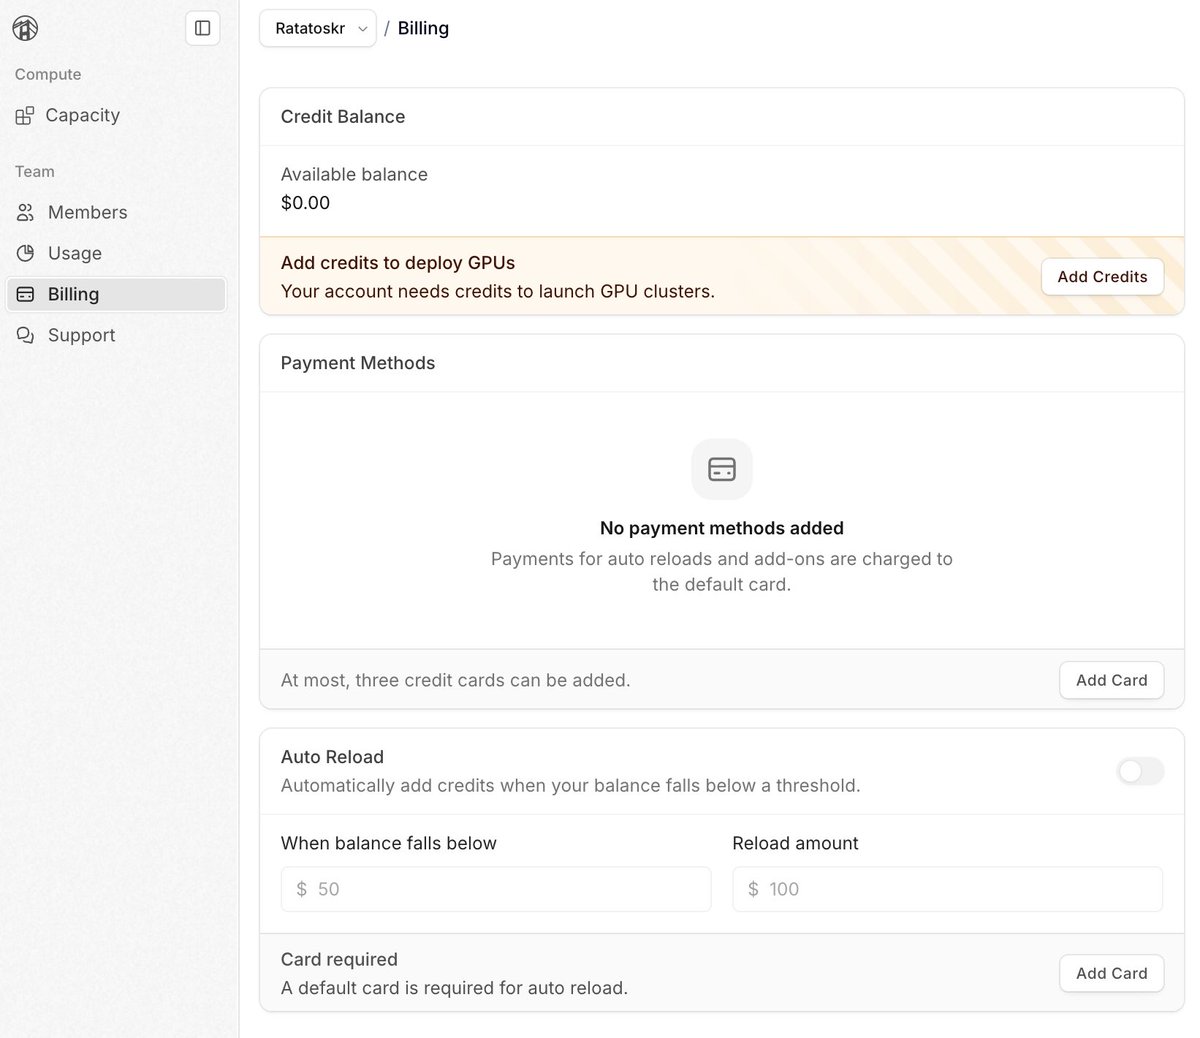Open the Ratatoskr team dropdown
The width and height of the screenshot is (1200, 1038).
[318, 29]
